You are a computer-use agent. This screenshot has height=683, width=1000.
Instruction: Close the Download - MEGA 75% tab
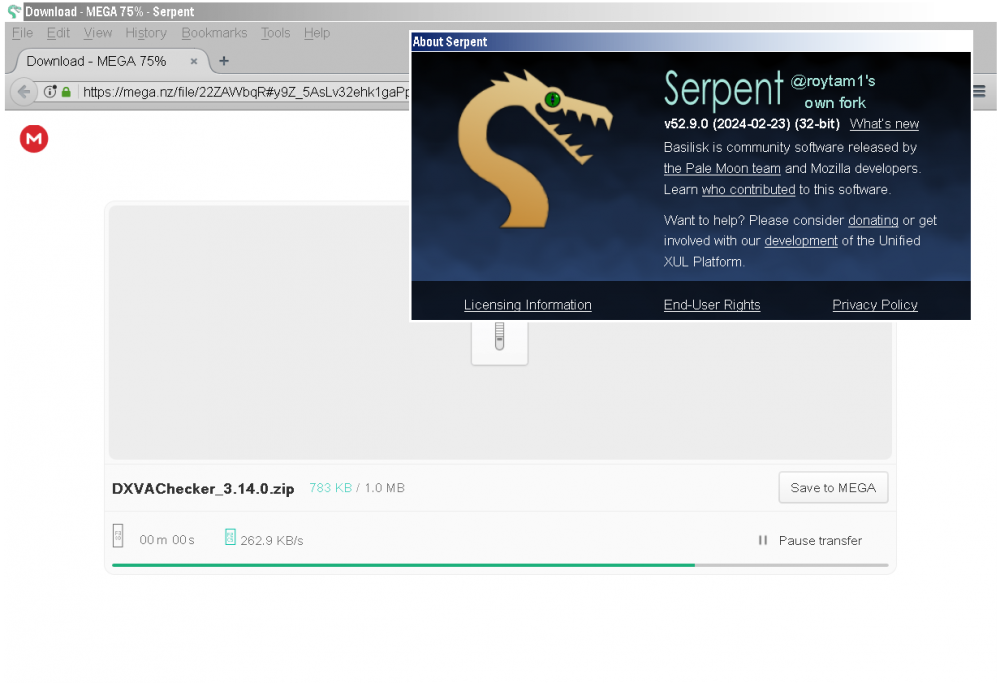pyautogui.click(x=194, y=61)
